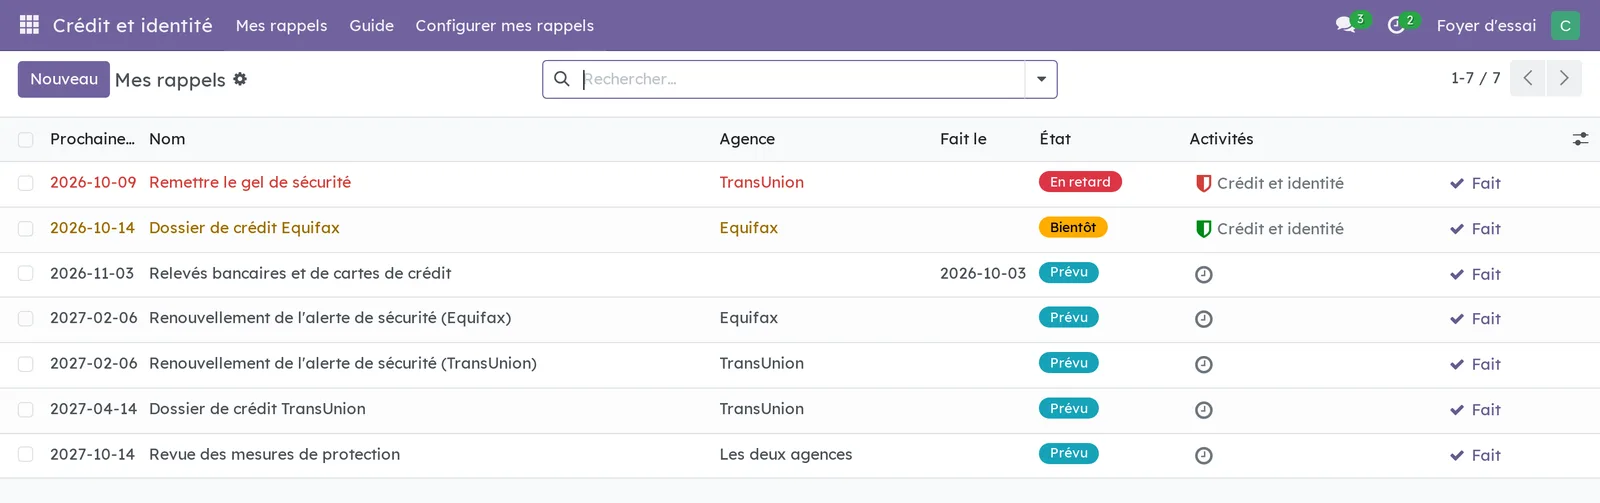Click activity clock for Dossier de crédit TransUnion
The height and width of the screenshot is (503, 1600).
click(x=1204, y=410)
